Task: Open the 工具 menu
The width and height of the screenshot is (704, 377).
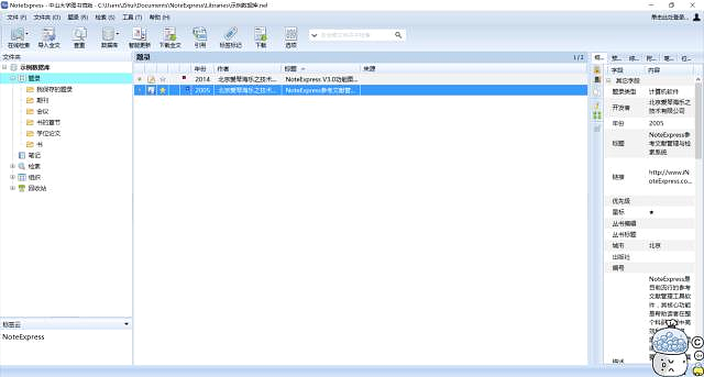Action: pos(132,17)
